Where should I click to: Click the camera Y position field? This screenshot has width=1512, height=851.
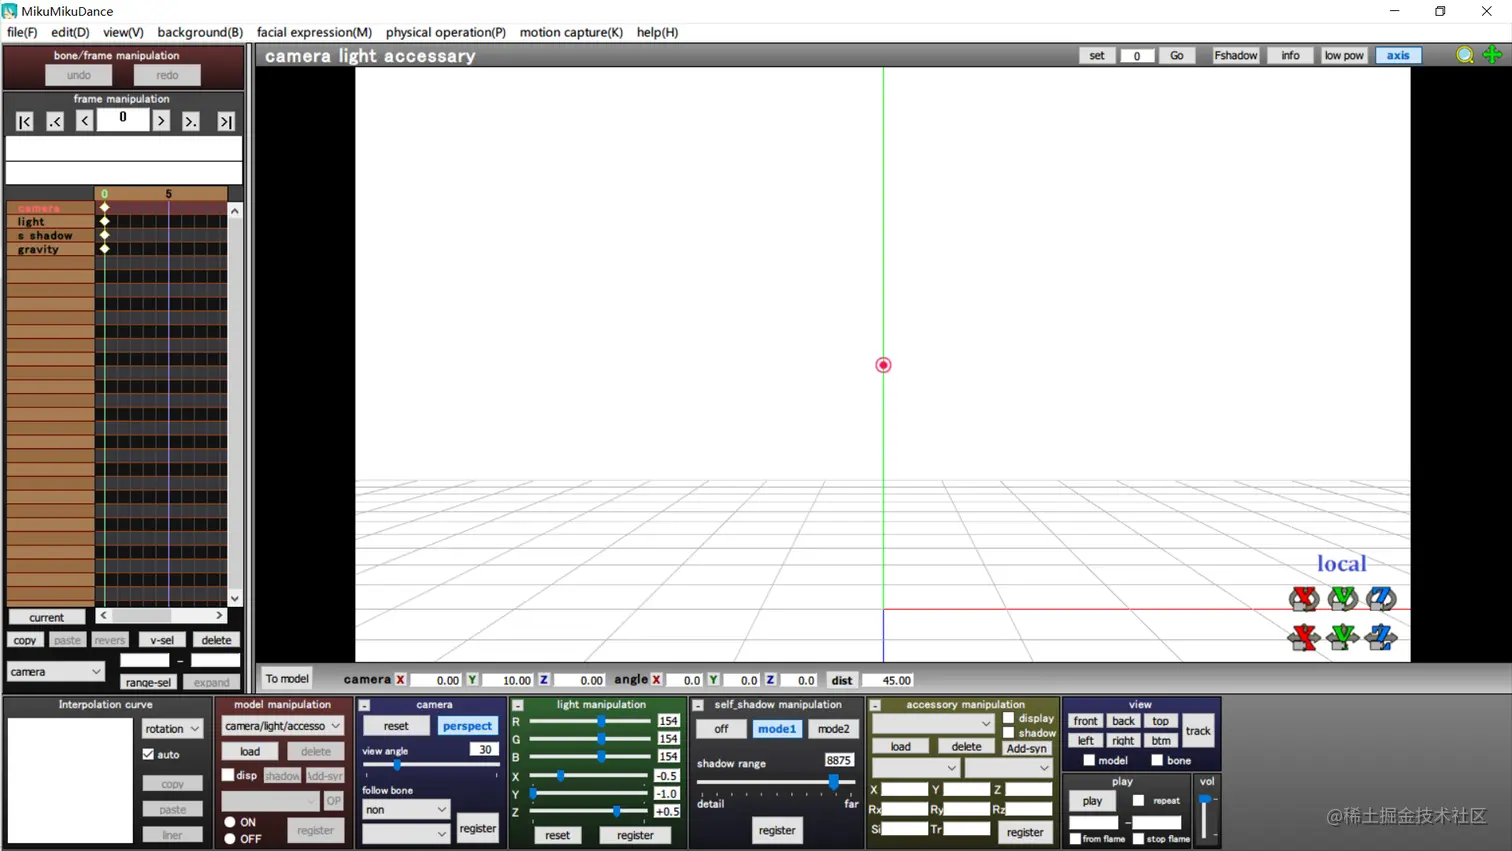coord(510,680)
